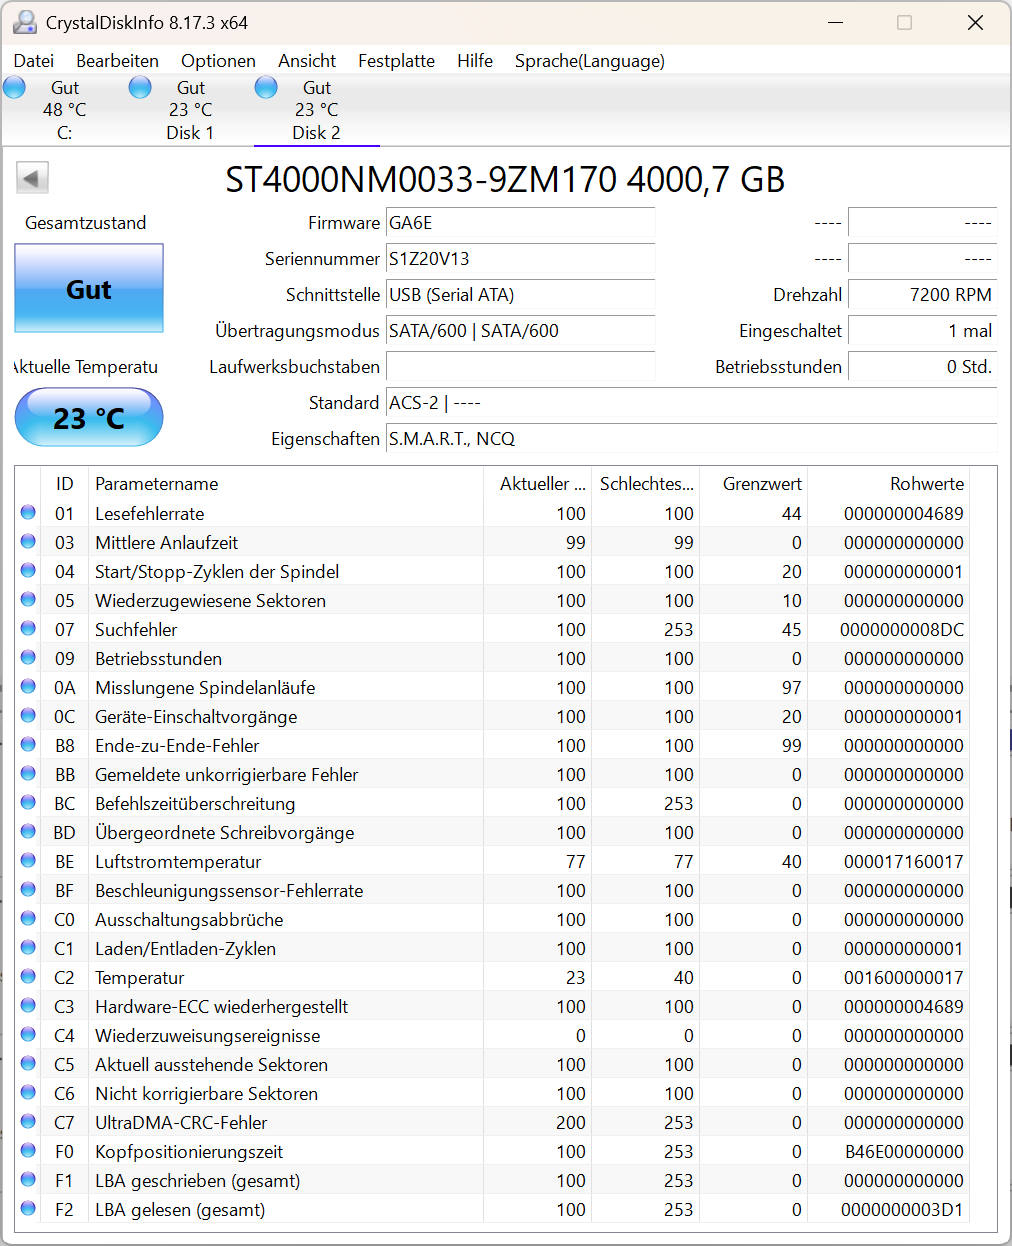Viewport: 1012px width, 1246px height.
Task: Select Start/Stopp-Zyklen der Spindel row text
Action: (217, 571)
